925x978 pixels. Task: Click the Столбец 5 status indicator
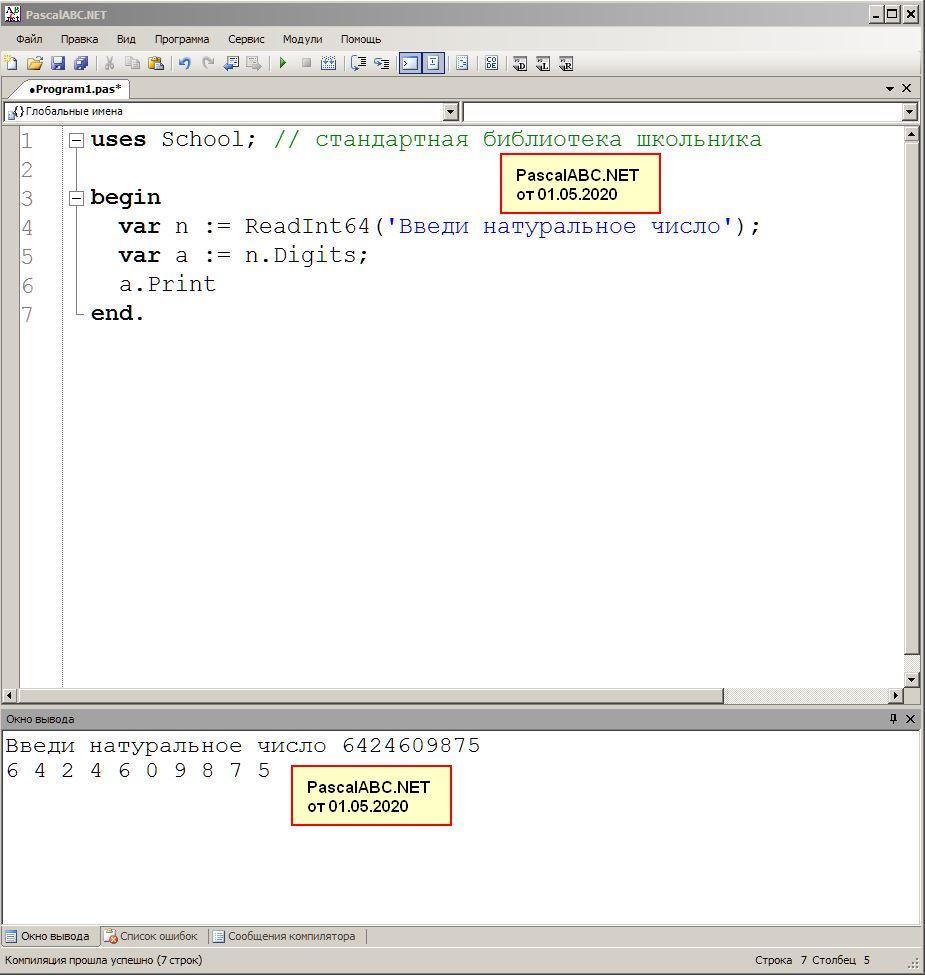coord(841,960)
